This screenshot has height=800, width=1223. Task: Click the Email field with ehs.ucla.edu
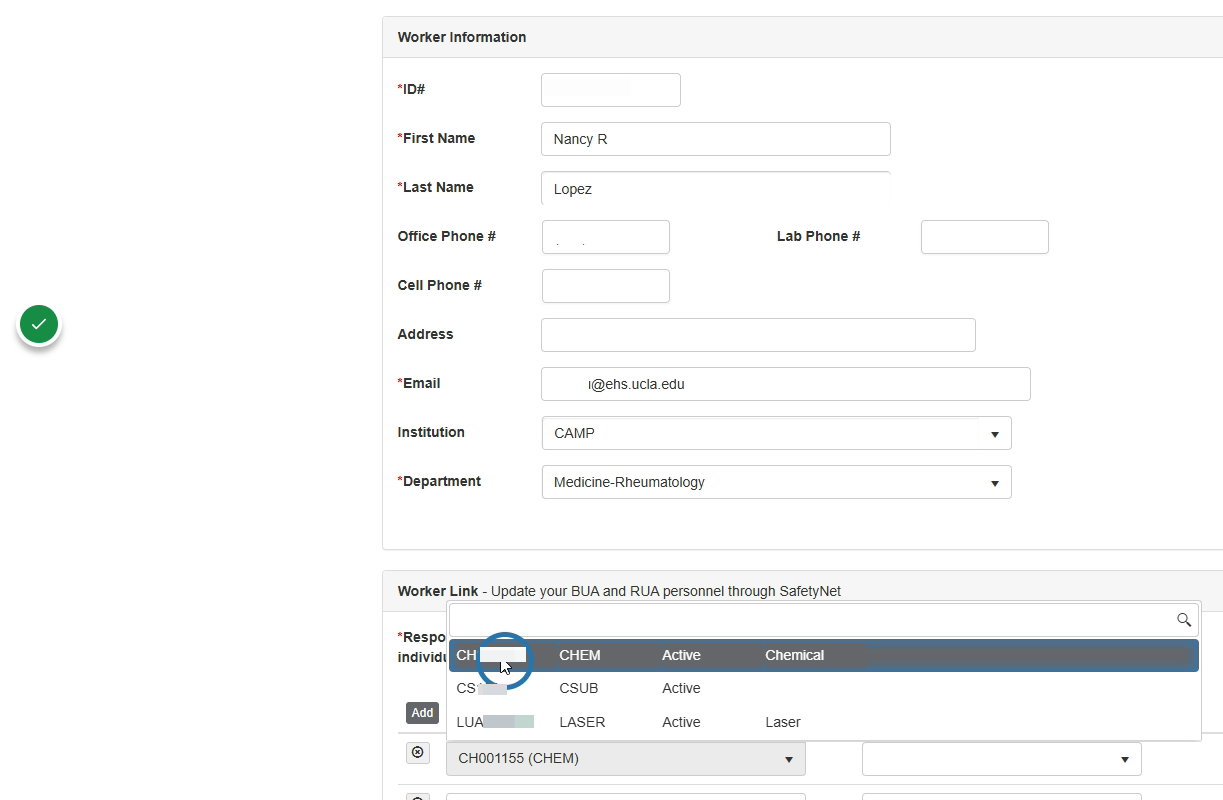click(x=786, y=384)
